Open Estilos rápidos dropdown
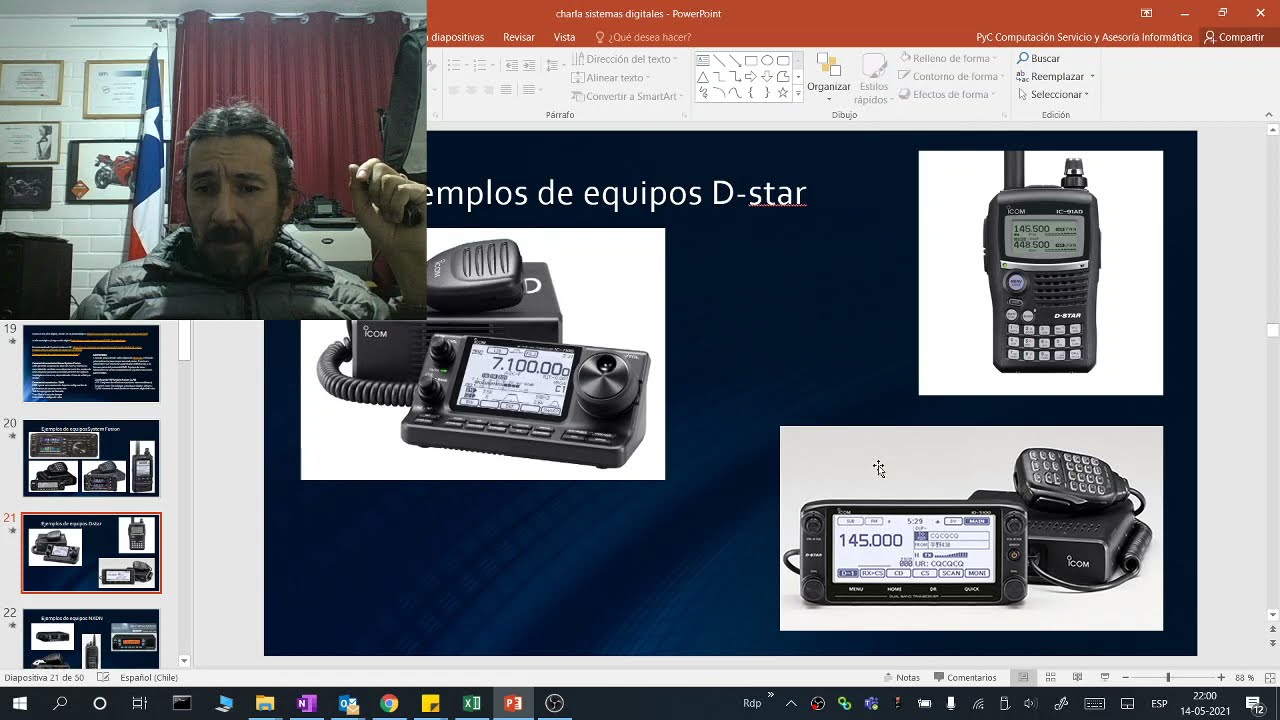 pos(872,78)
